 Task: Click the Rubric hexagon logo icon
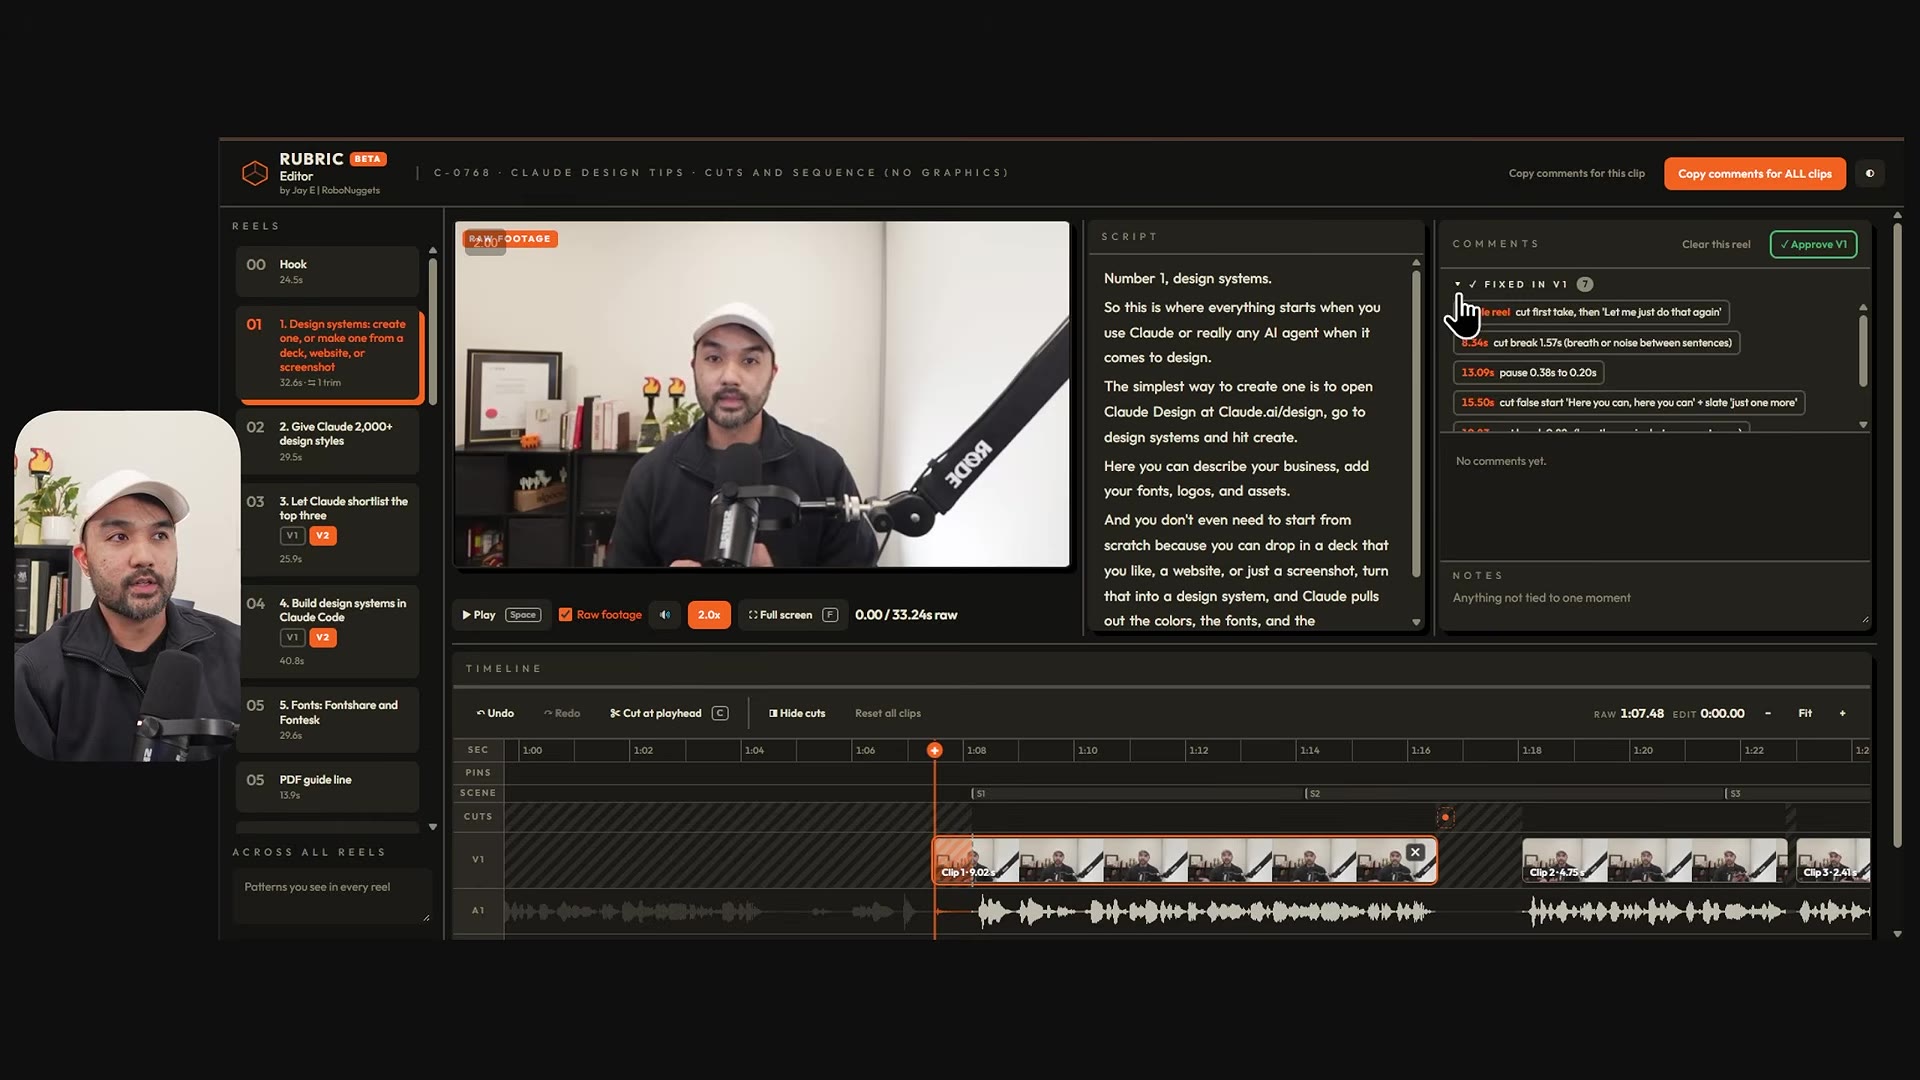coord(255,173)
